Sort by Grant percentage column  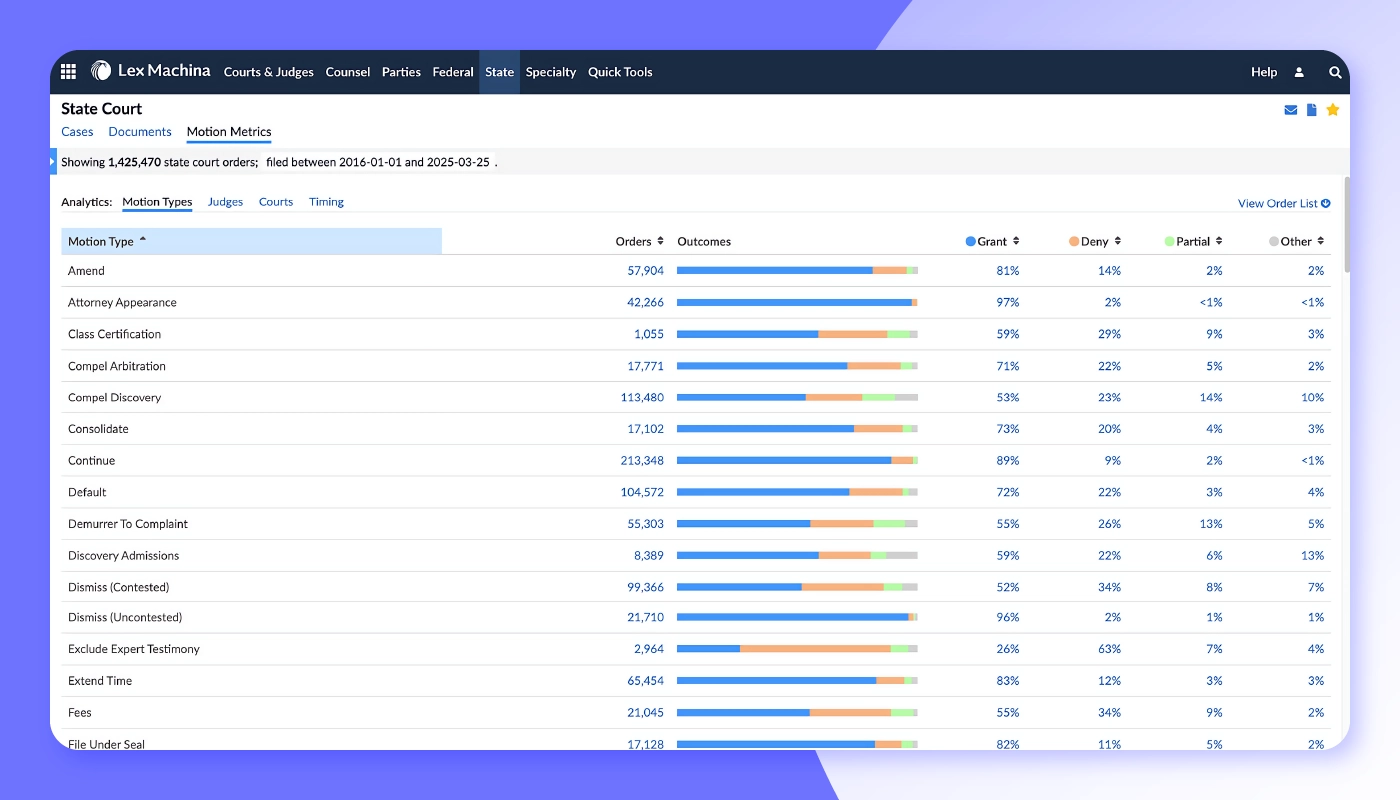pos(992,241)
